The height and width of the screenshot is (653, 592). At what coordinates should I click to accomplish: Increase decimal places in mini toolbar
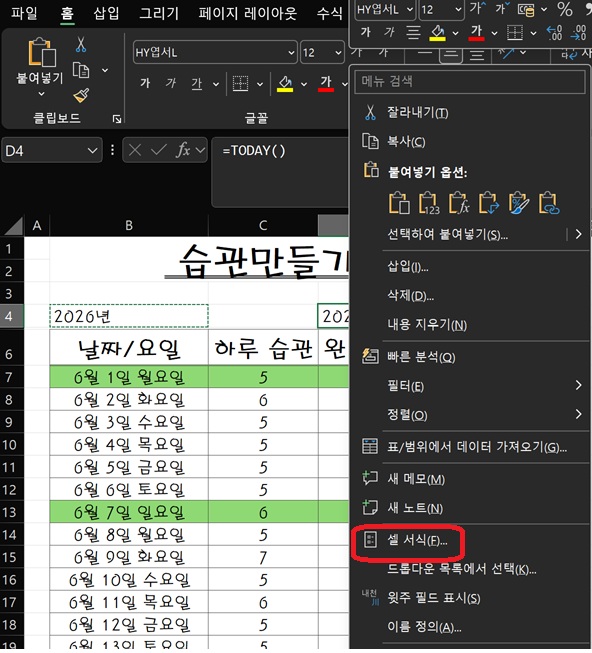(554, 32)
